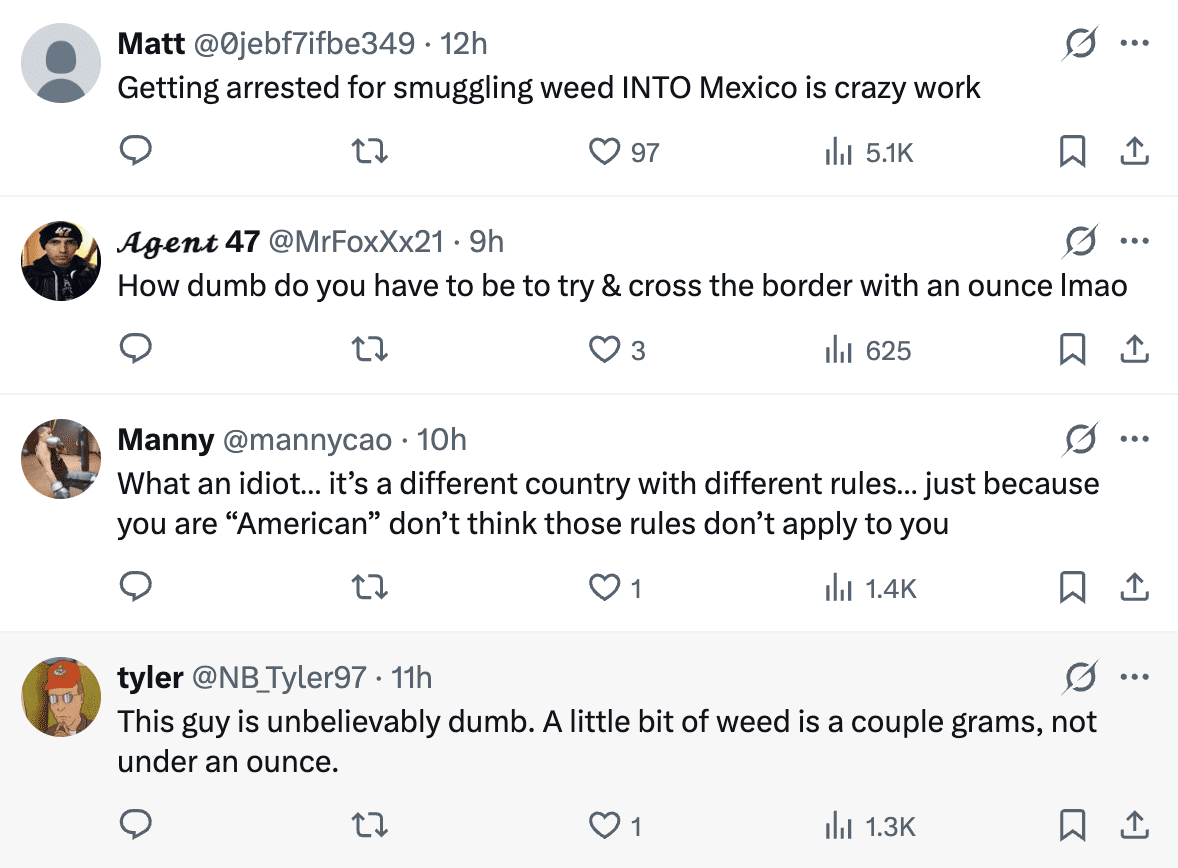Share Matt's tweet
The height and width of the screenshot is (868, 1178).
[1133, 151]
